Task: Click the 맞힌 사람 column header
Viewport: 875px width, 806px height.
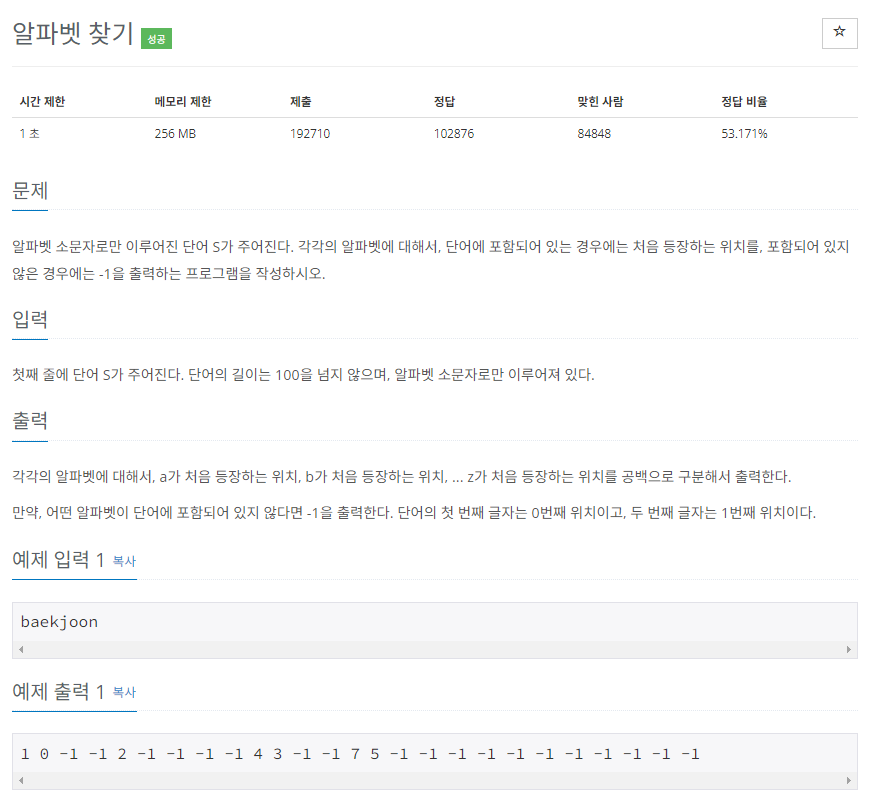Action: tap(600, 102)
